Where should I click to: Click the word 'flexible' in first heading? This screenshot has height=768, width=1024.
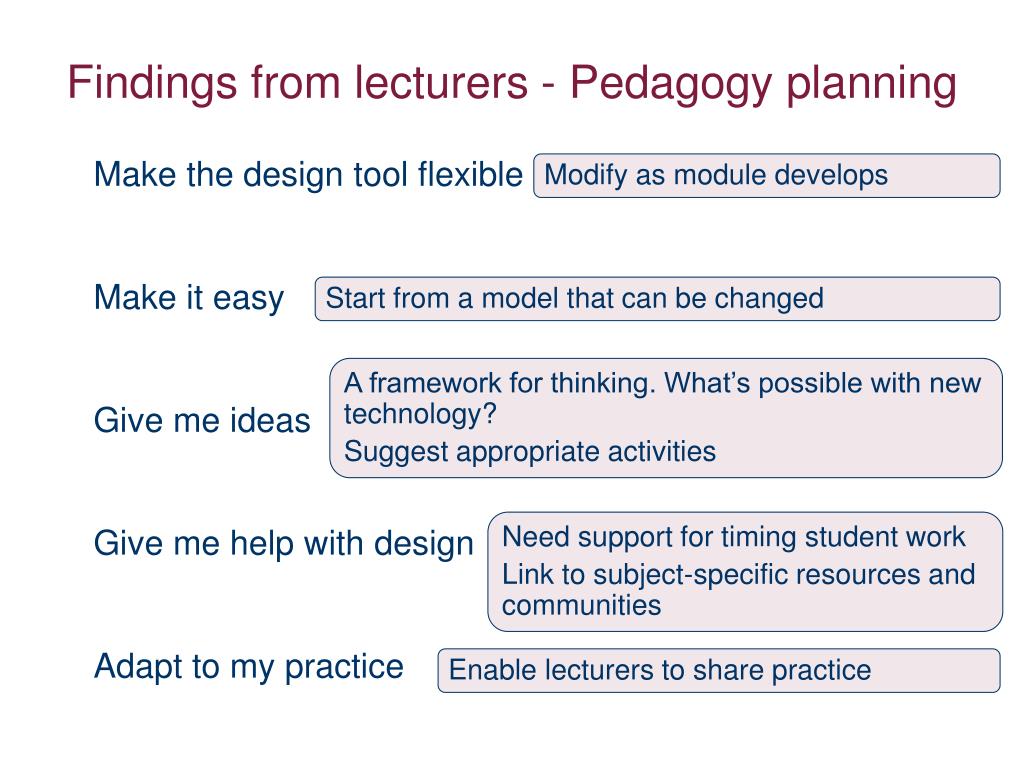470,175
